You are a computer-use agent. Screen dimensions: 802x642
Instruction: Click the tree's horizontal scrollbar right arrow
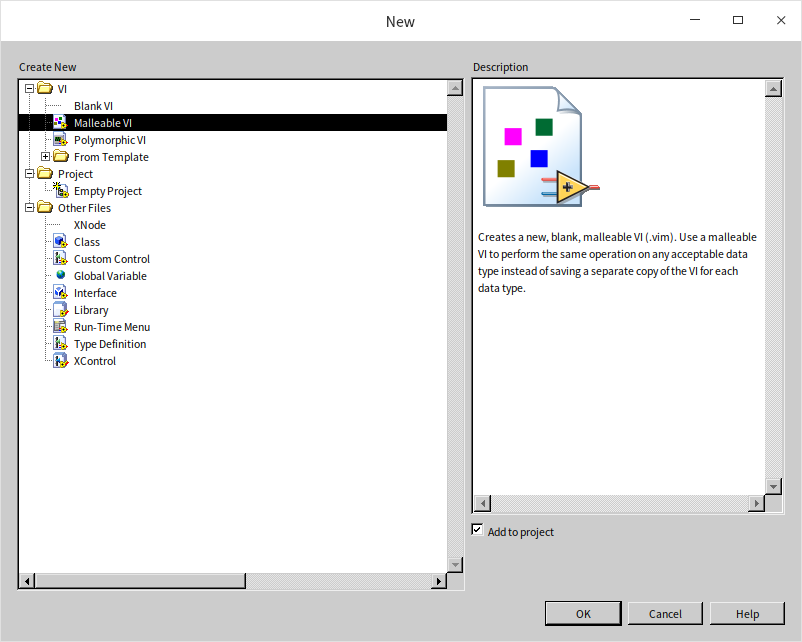(x=438, y=581)
